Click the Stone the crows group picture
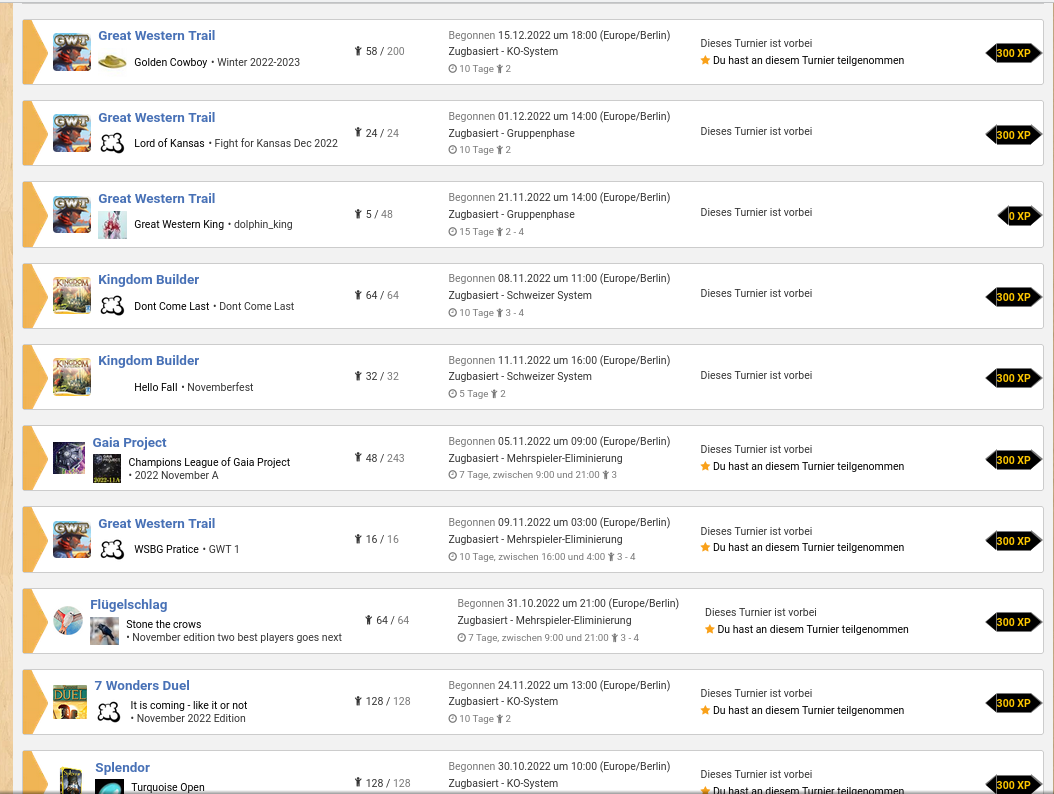 point(104,631)
